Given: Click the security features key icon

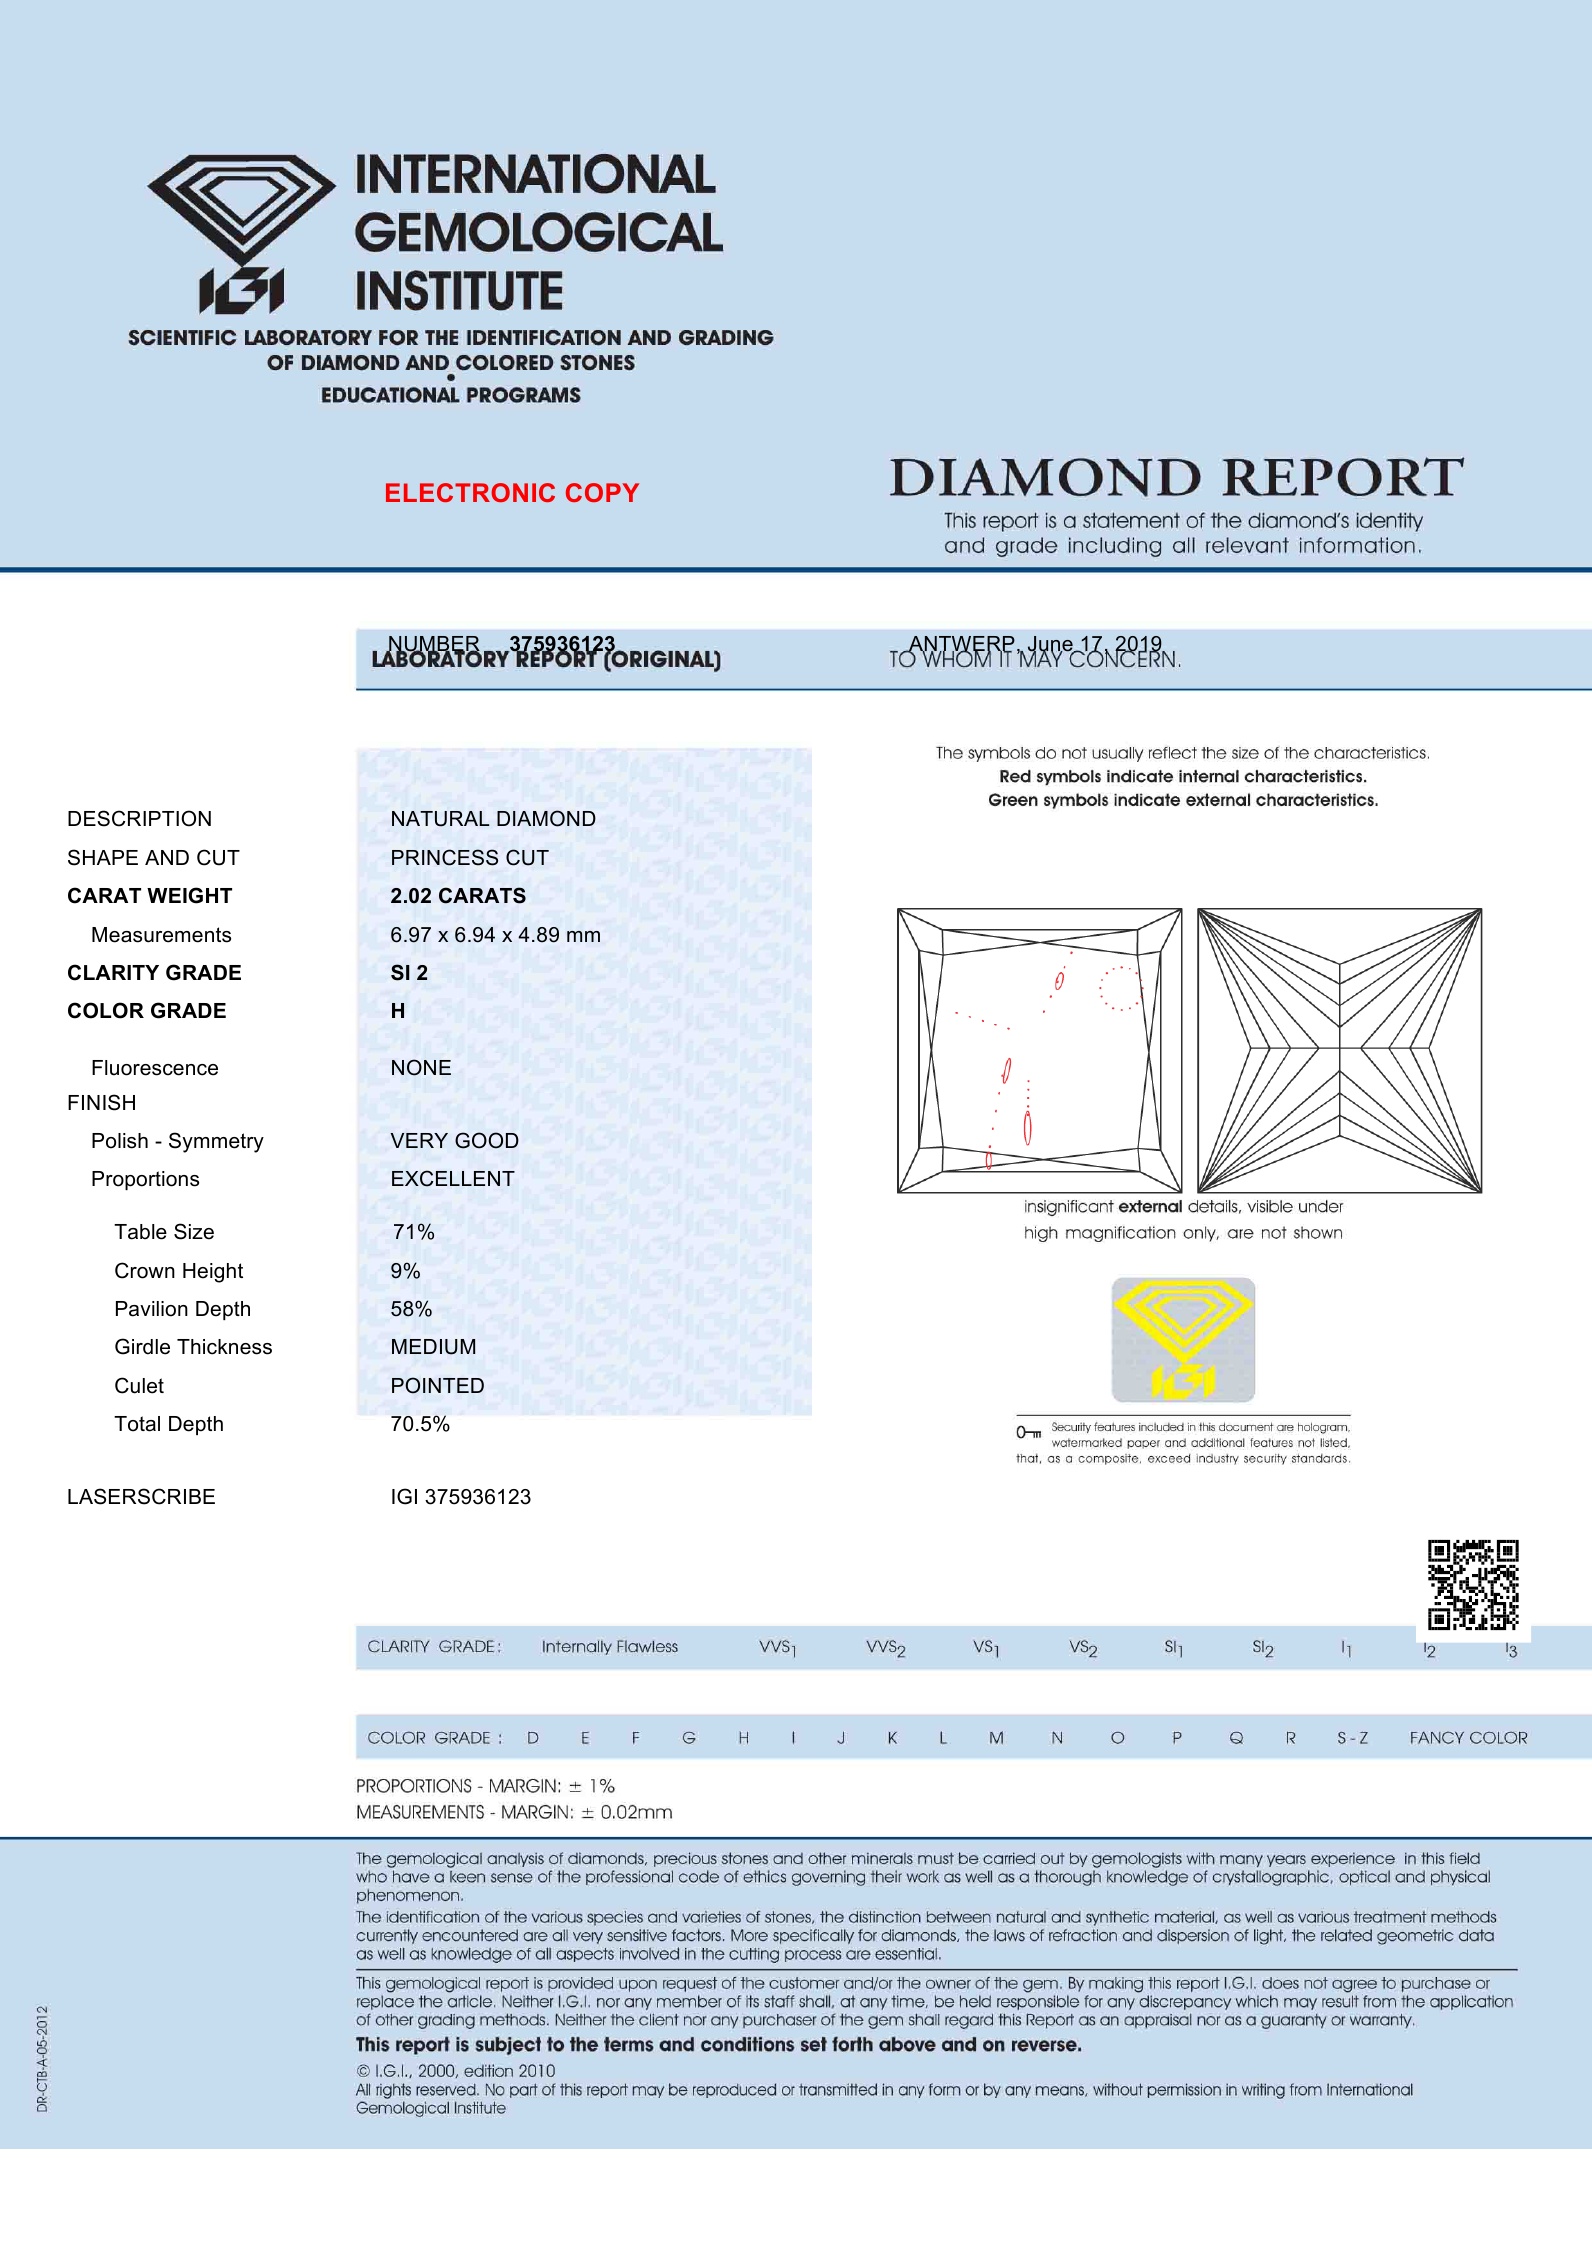Looking at the screenshot, I should (1029, 1433).
